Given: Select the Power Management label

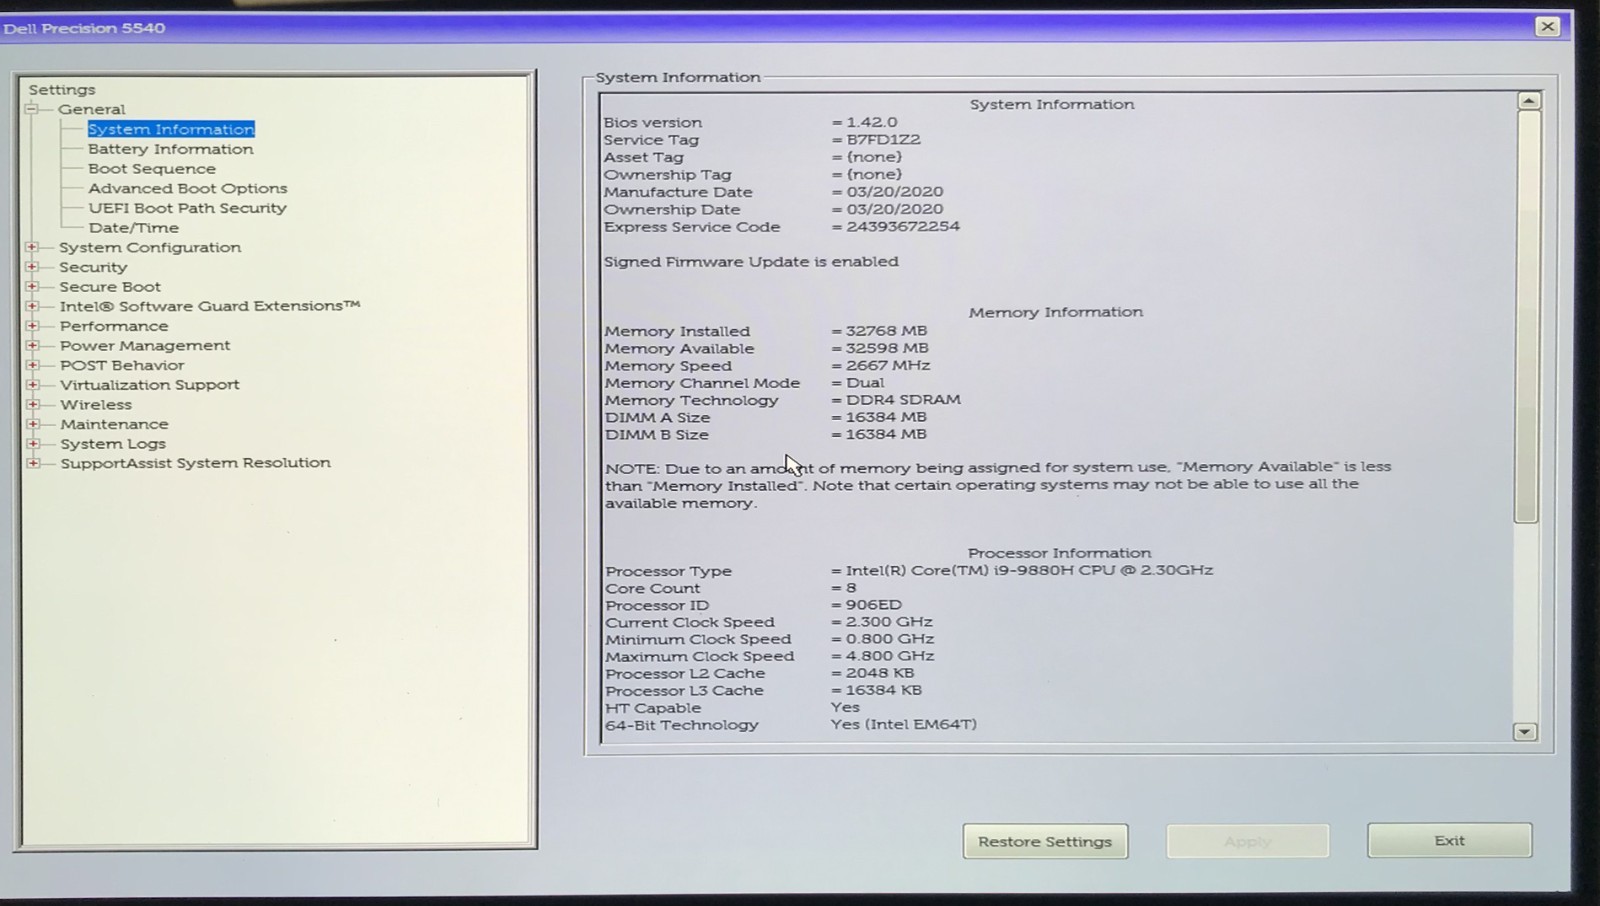Looking at the screenshot, I should tap(145, 345).
